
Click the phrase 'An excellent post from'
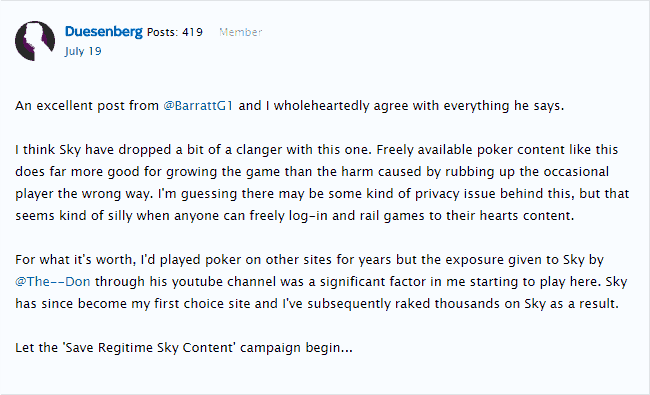[87, 106]
